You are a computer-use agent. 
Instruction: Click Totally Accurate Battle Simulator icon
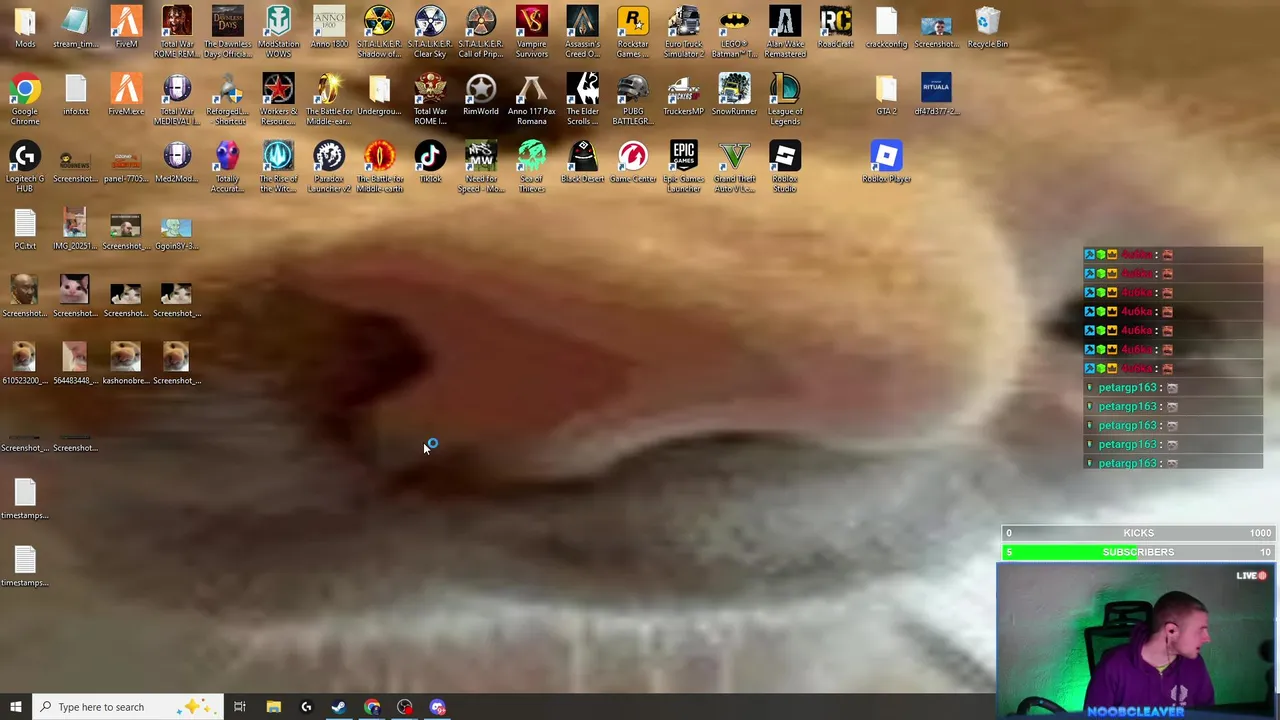(227, 167)
